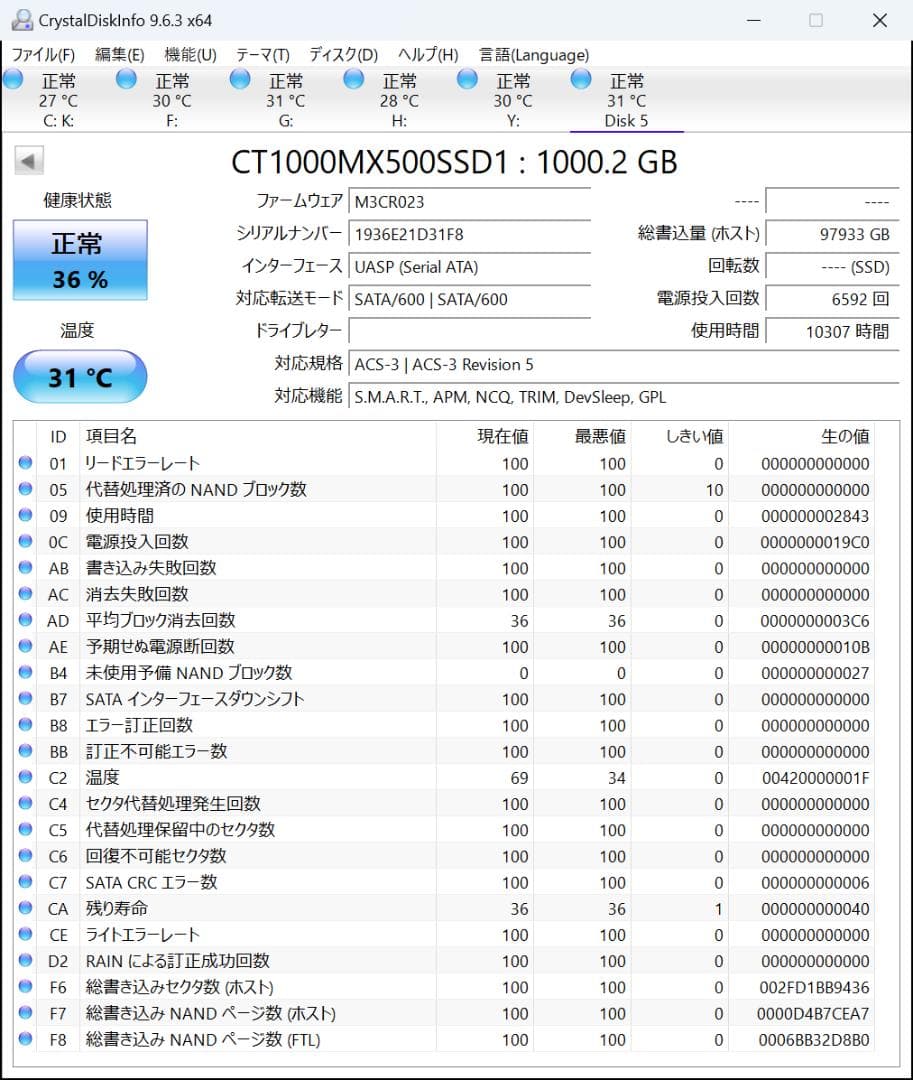This screenshot has height=1080, width=913.
Task: Click the しきい値 column header
Action: (694, 436)
